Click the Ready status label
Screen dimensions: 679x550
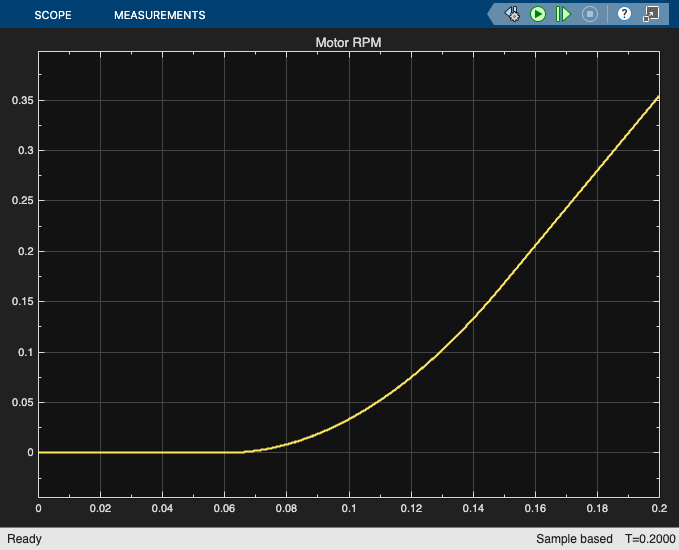pos(24,539)
